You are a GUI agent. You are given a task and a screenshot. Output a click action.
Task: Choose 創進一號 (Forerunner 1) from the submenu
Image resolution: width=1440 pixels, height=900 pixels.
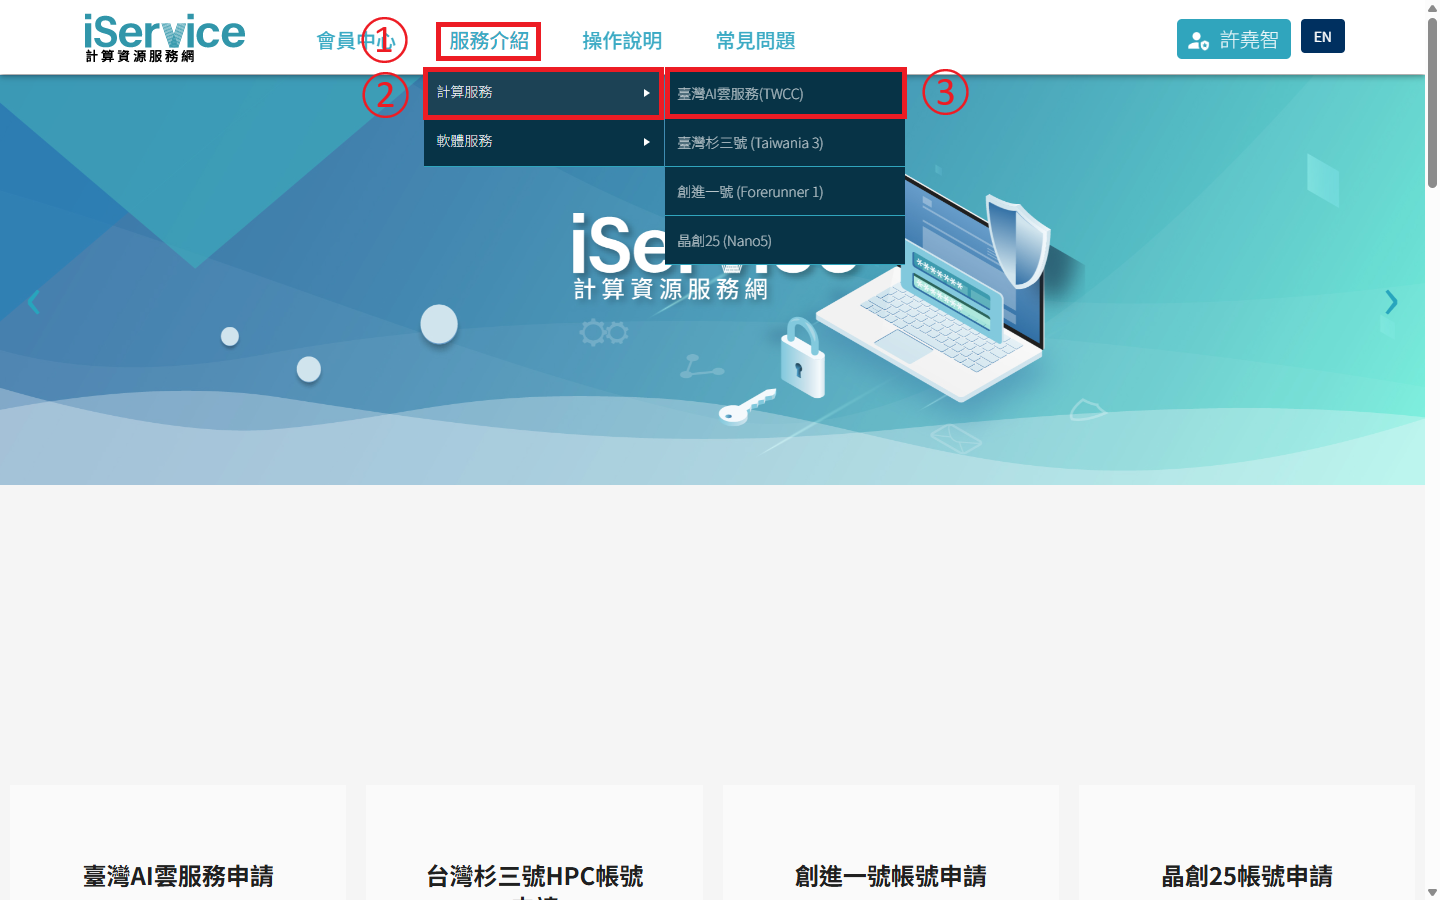pos(785,191)
